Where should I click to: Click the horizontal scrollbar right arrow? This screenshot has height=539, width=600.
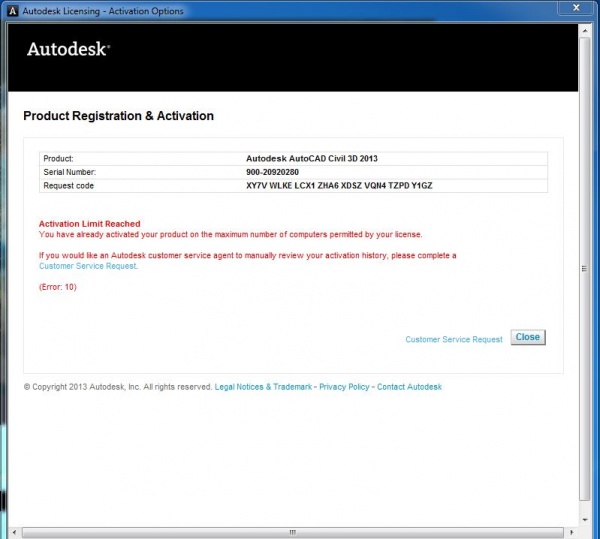(x=571, y=532)
